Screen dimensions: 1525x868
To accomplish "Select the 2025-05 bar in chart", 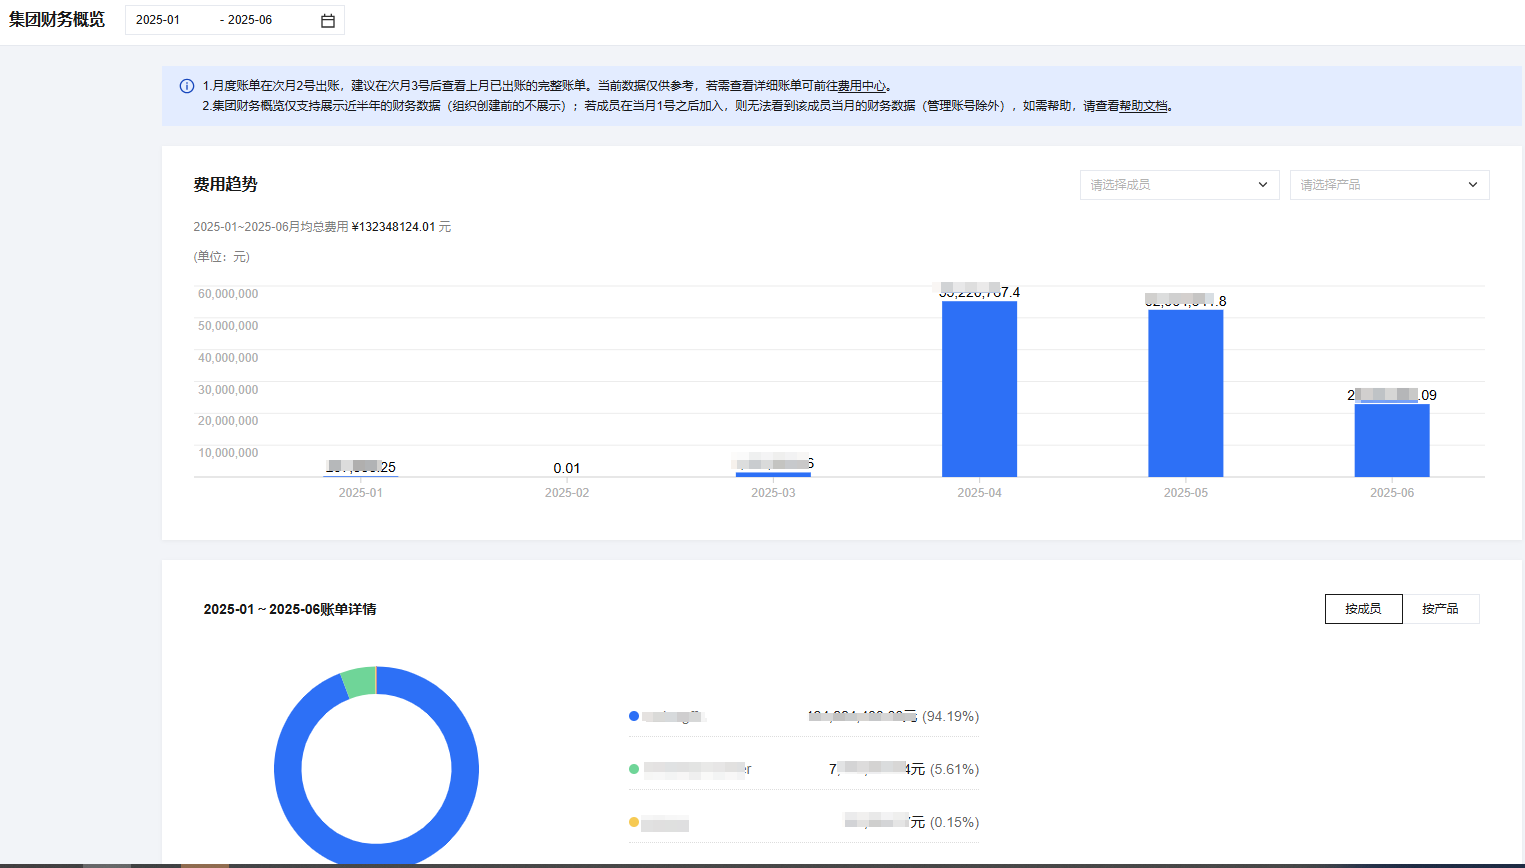I will (1185, 393).
